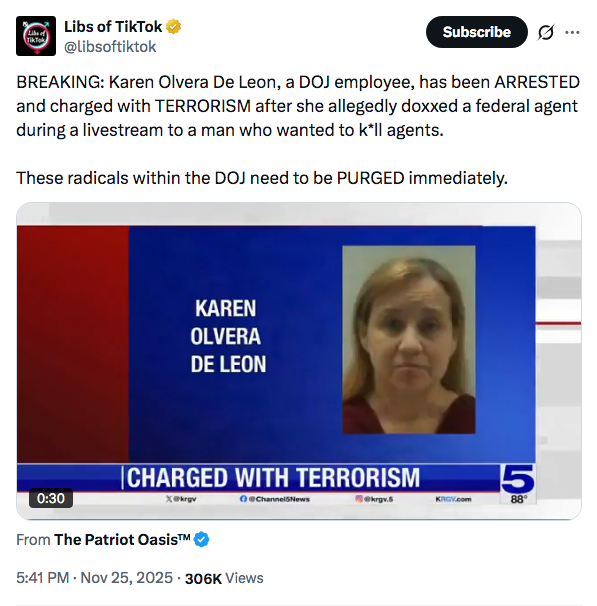This screenshot has height=606, width=597.
Task: Open the Libs of TikTok display name
Action: coord(113,27)
